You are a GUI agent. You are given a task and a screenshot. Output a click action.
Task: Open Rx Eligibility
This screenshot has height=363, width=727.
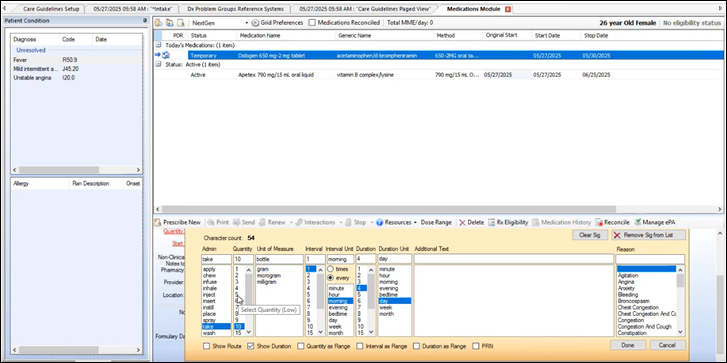[509, 223]
